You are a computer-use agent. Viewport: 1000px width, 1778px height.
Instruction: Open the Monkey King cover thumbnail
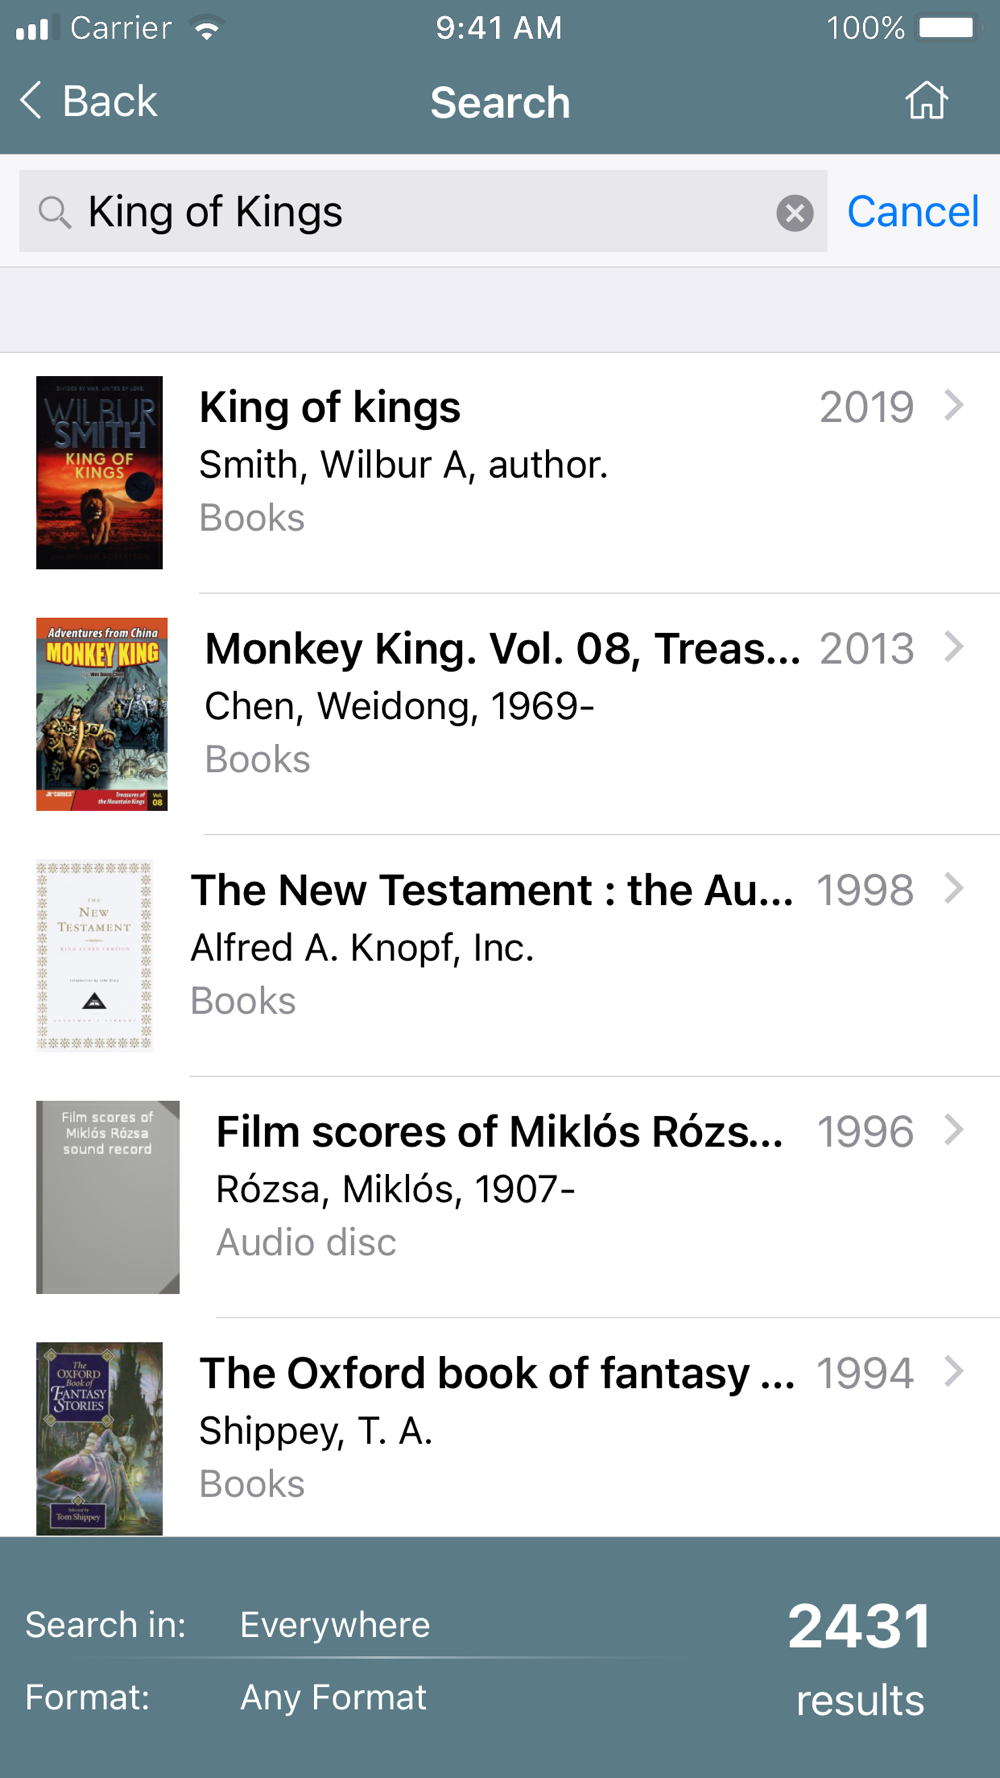coord(102,714)
